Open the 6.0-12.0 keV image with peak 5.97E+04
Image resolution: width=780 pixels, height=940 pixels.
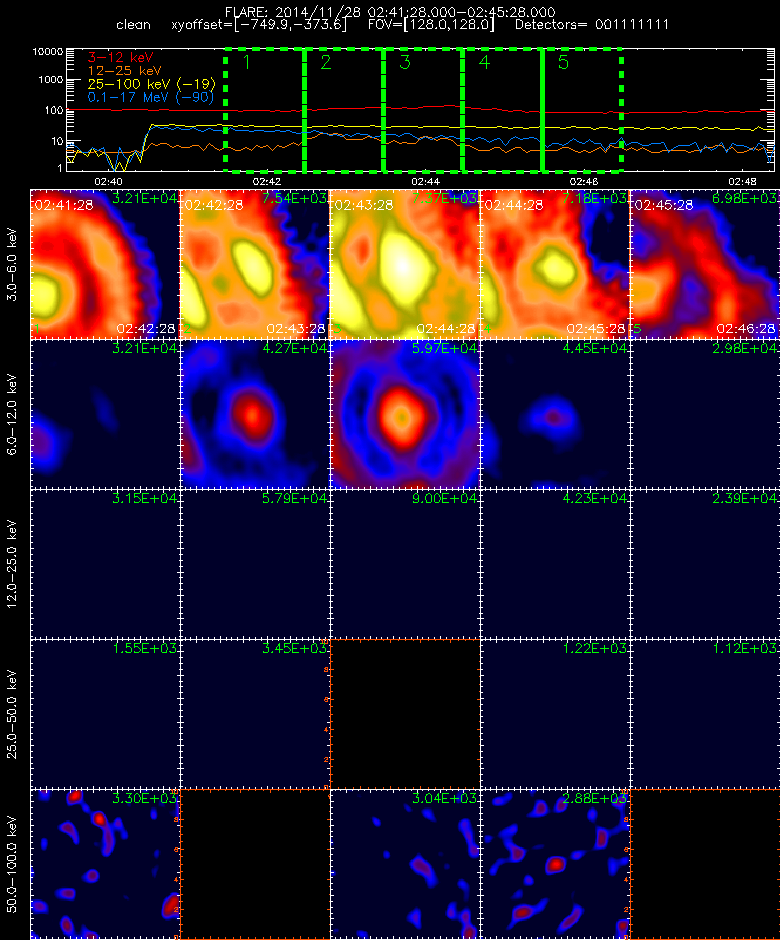pos(405,414)
